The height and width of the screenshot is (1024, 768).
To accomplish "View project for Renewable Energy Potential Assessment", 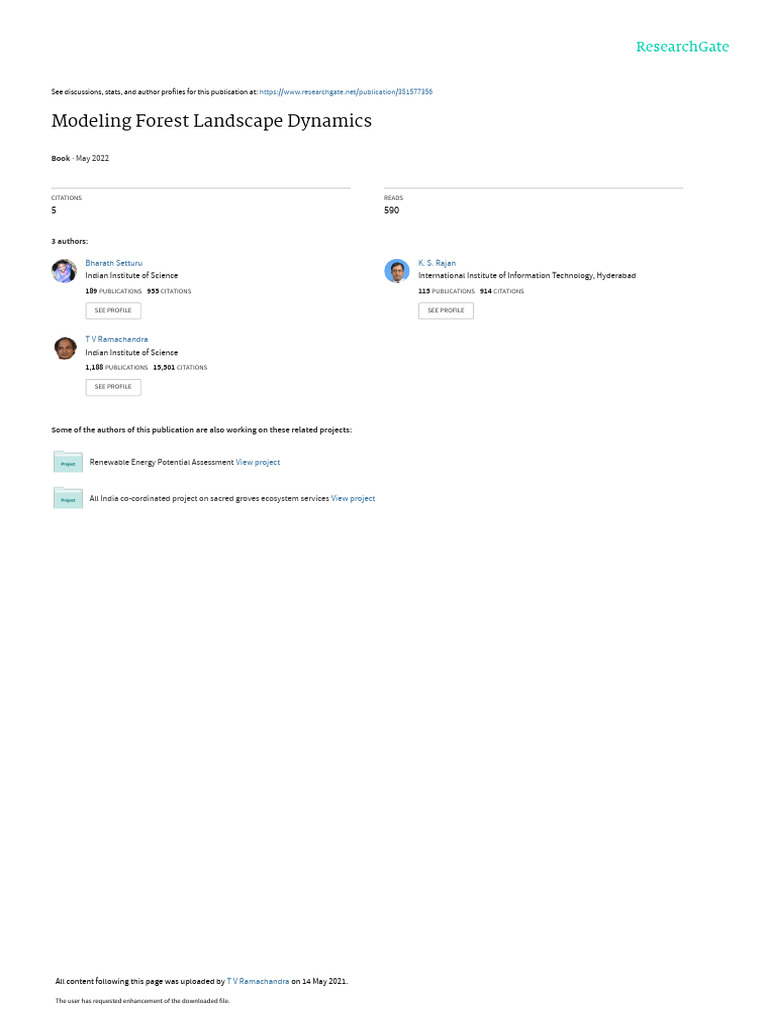I will click(x=258, y=462).
